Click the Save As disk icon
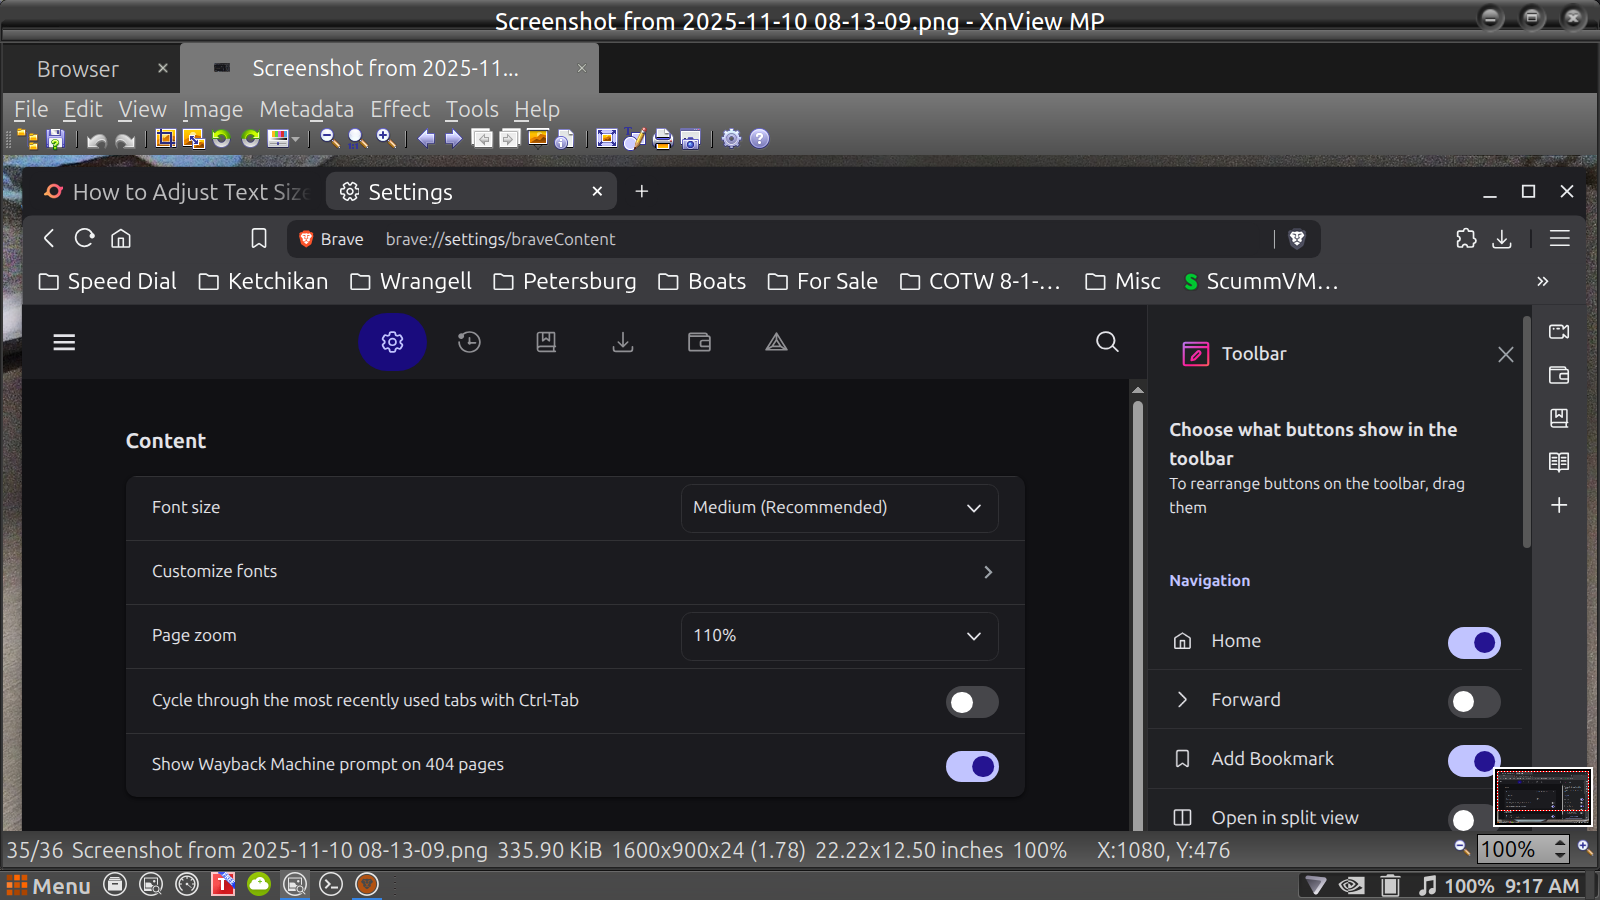 coord(56,139)
